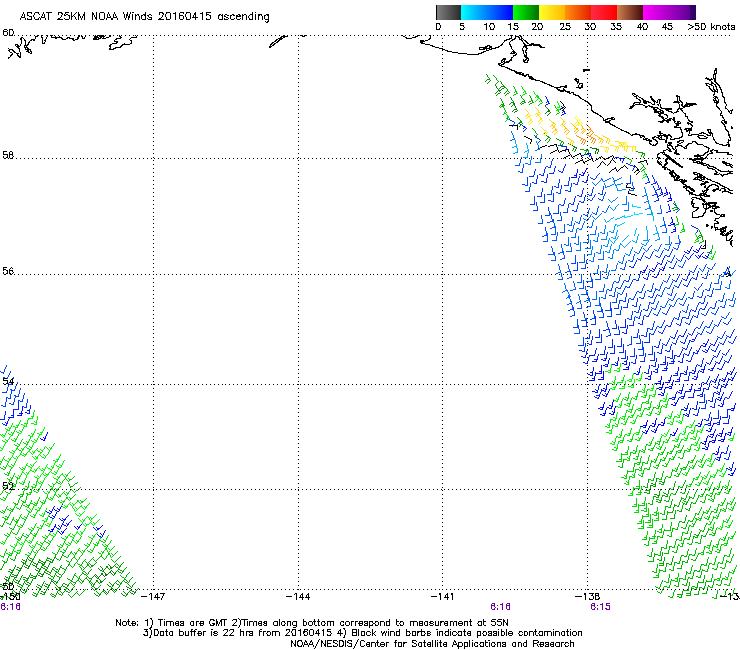Screen dimensions: 740x650
Task: Click the '56' latitude axis label
Action: (x=8, y=271)
